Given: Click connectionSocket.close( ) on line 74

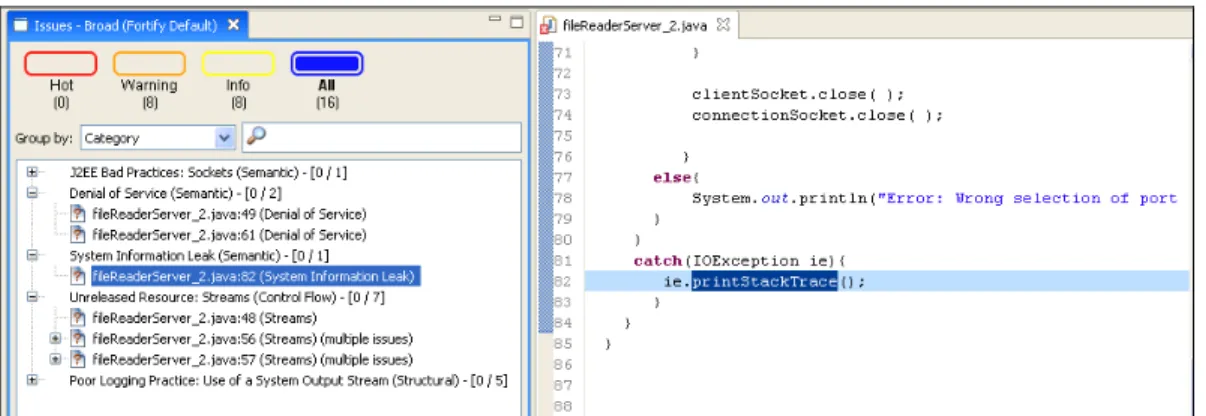Looking at the screenshot, I should 818,115.
